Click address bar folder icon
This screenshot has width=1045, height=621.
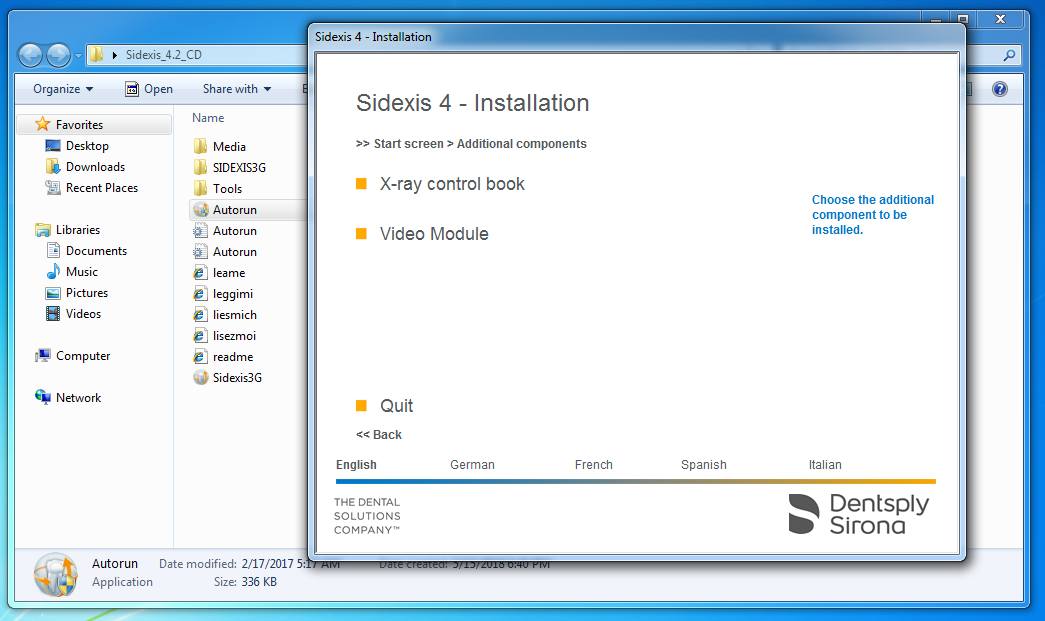97,55
